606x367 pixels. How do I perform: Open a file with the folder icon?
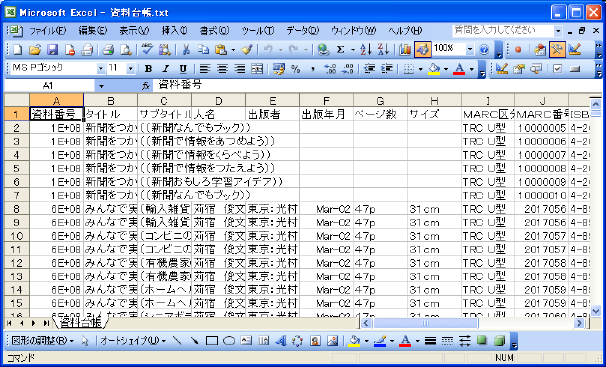pyautogui.click(x=35, y=49)
